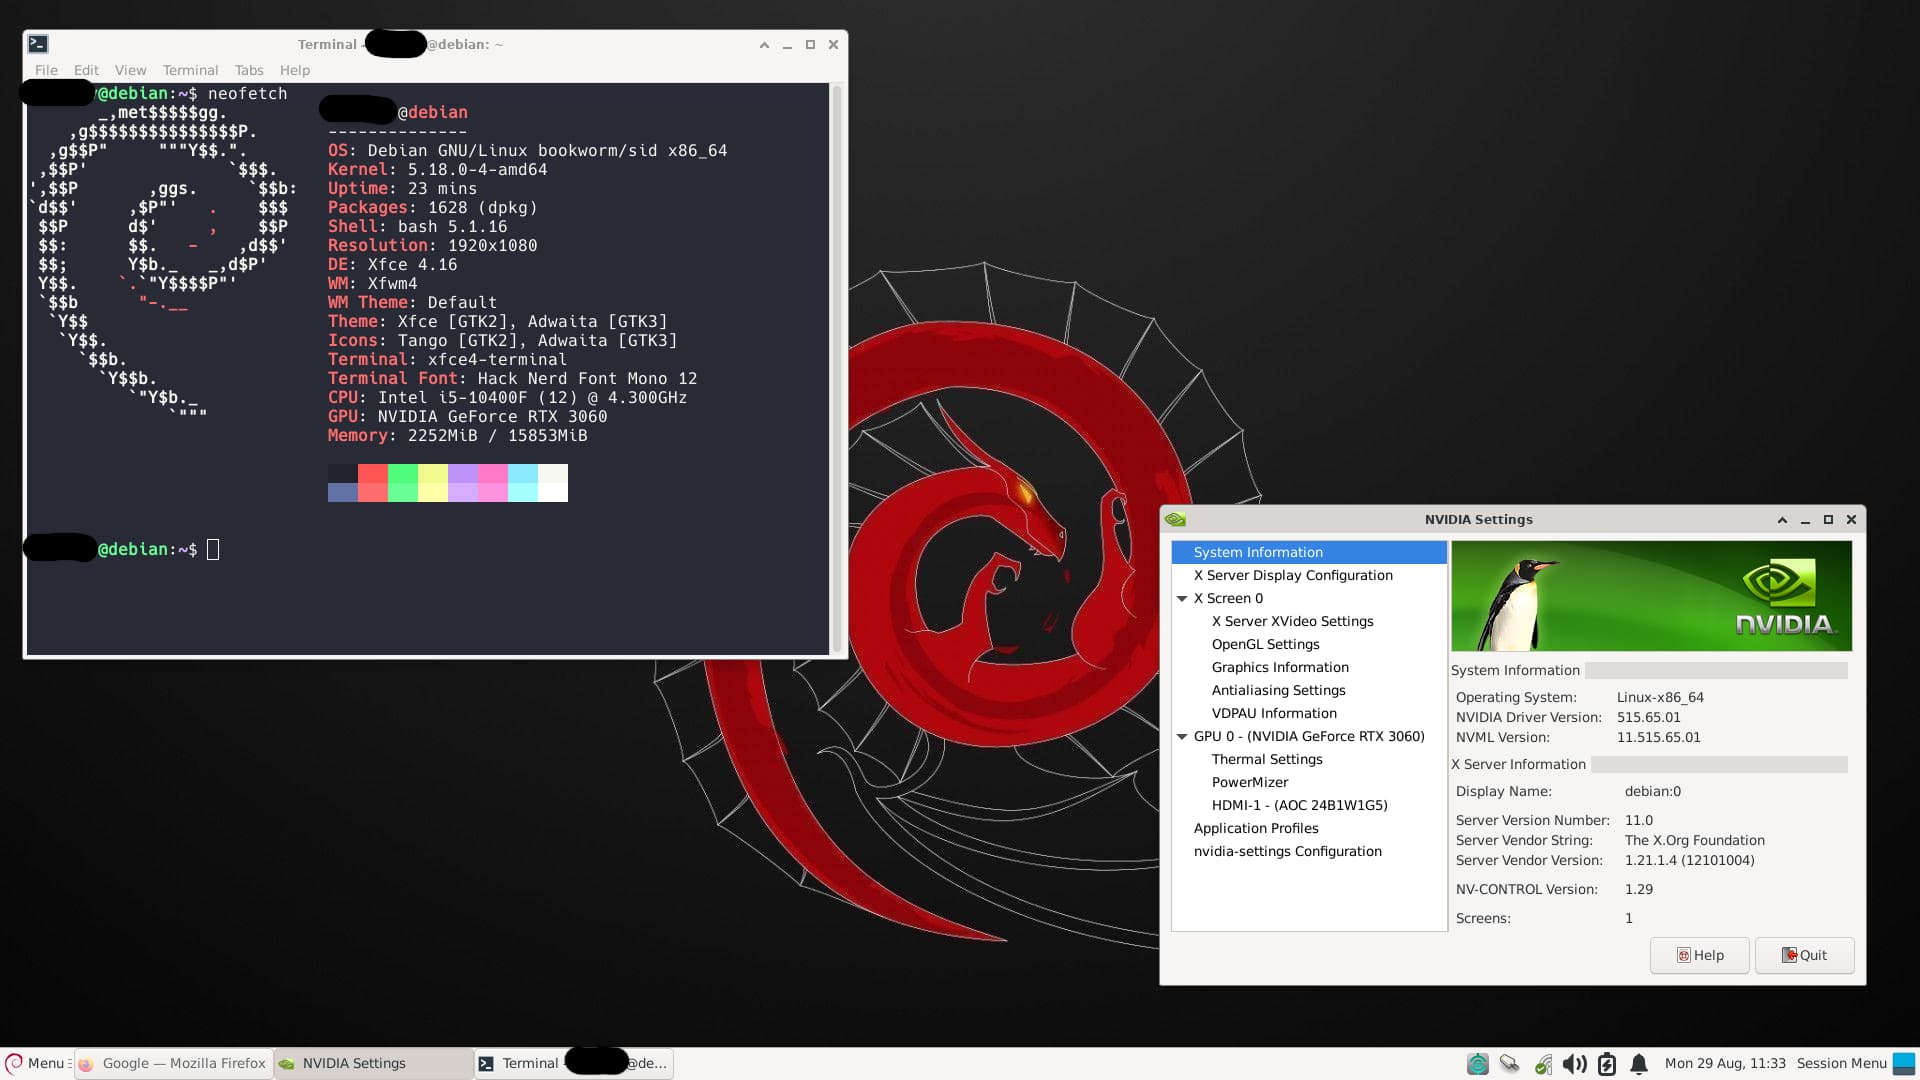Viewport: 1920px width, 1080px height.
Task: Open the Session Menu in panel
Action: 1841,1063
